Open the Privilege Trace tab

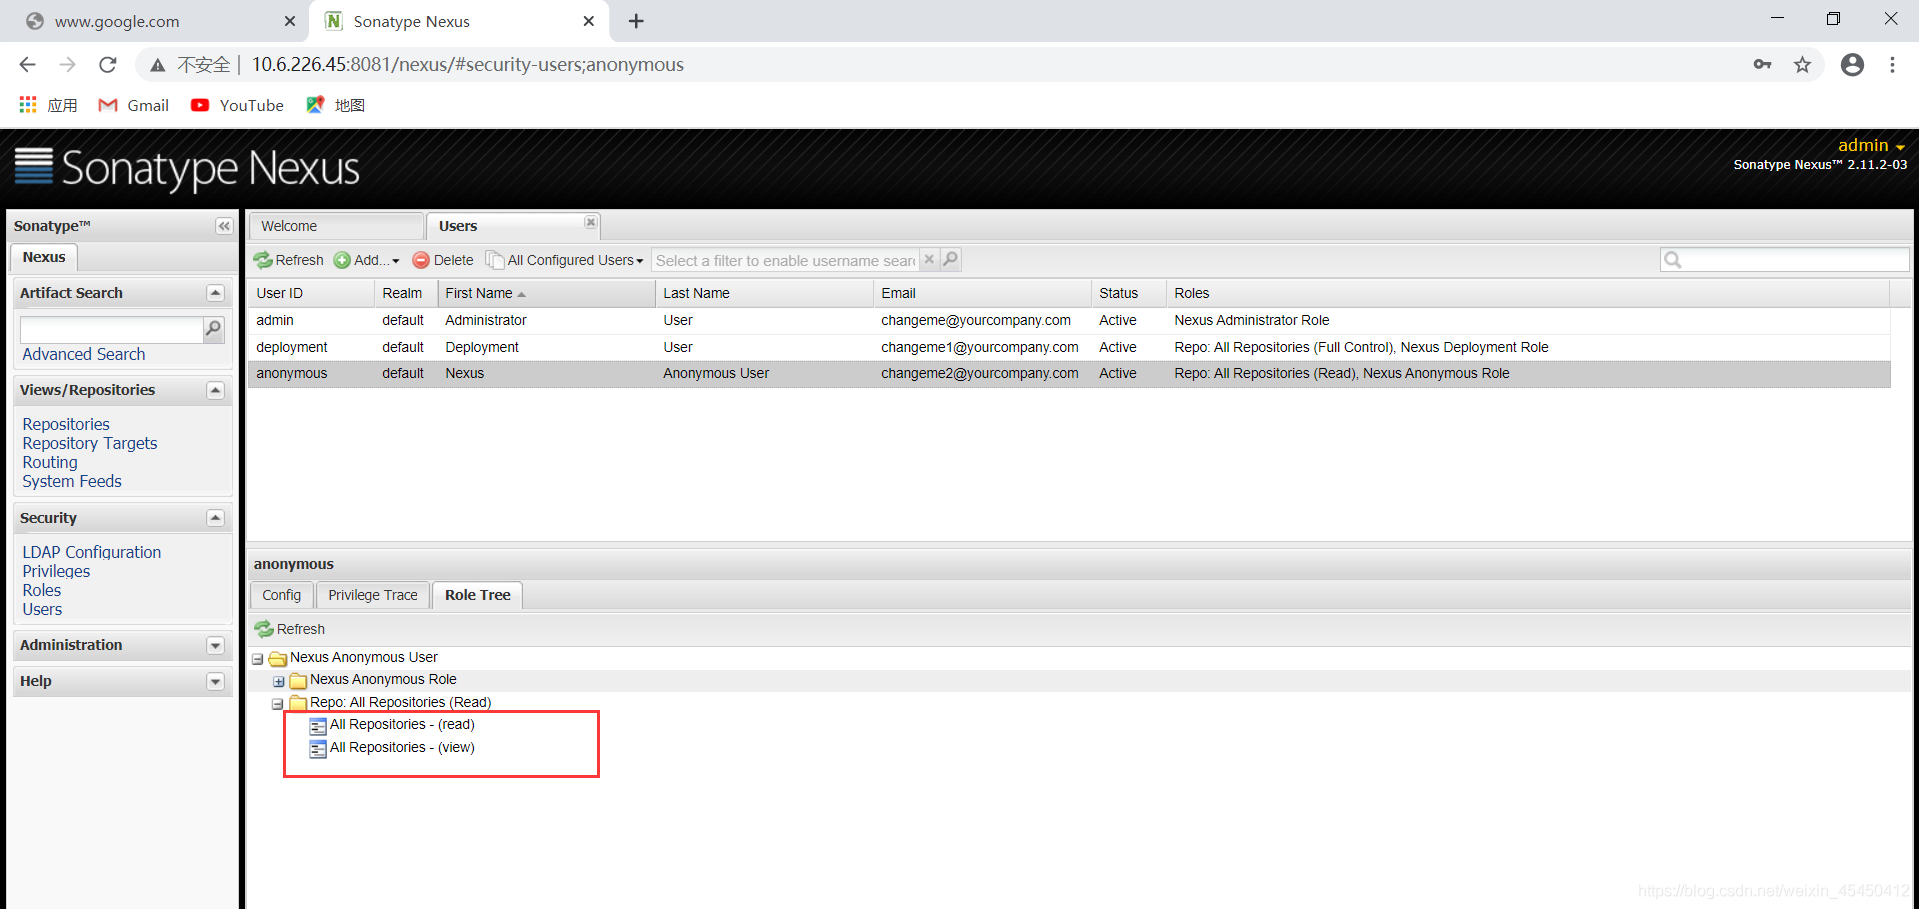pyautogui.click(x=373, y=595)
